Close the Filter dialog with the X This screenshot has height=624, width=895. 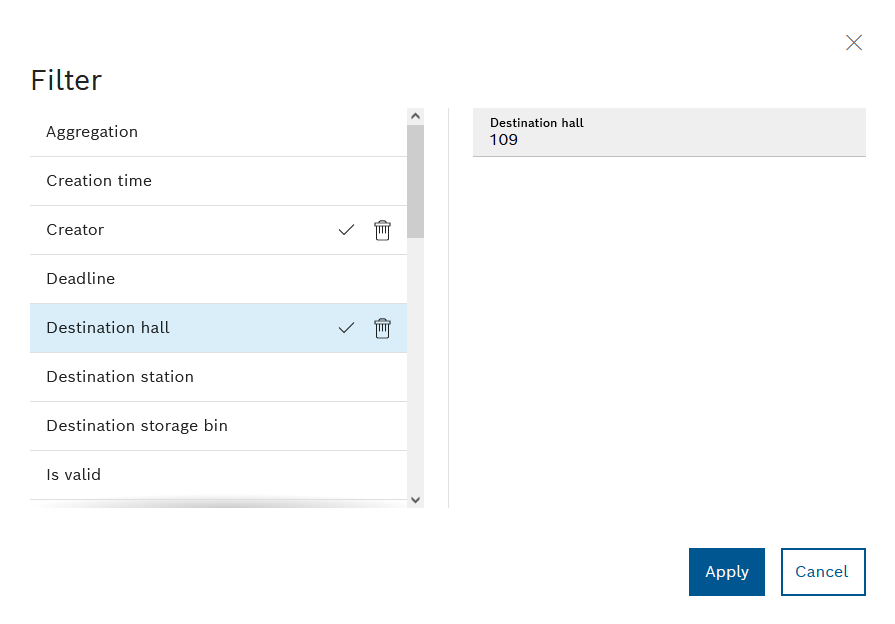point(853,42)
